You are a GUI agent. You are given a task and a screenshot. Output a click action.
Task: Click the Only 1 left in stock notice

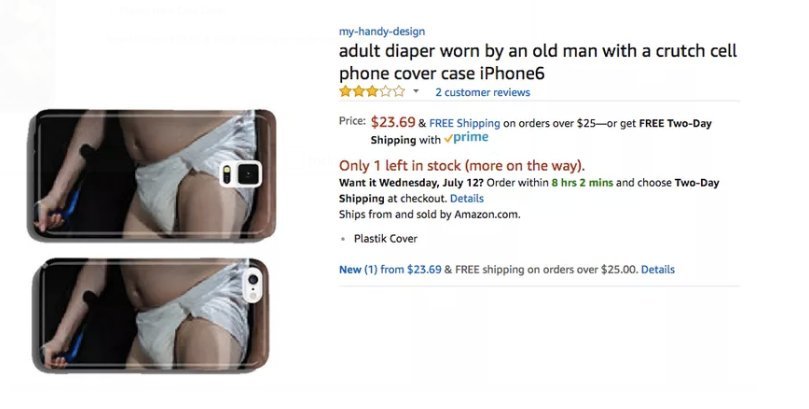click(462, 166)
